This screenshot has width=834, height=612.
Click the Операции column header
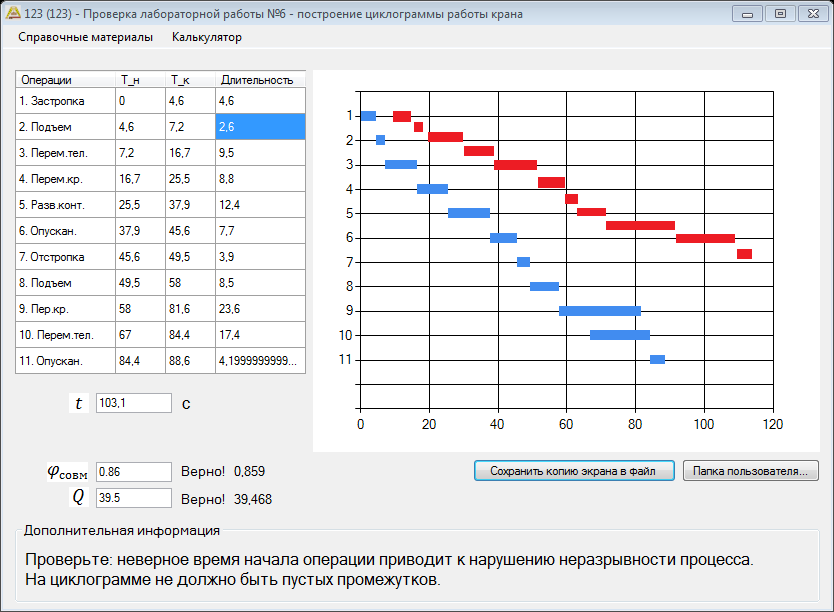(x=65, y=80)
